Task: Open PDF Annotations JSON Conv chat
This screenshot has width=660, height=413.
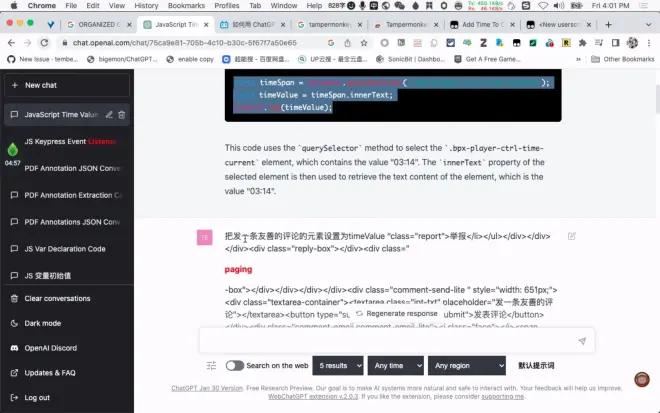Action: pyautogui.click(x=67, y=222)
